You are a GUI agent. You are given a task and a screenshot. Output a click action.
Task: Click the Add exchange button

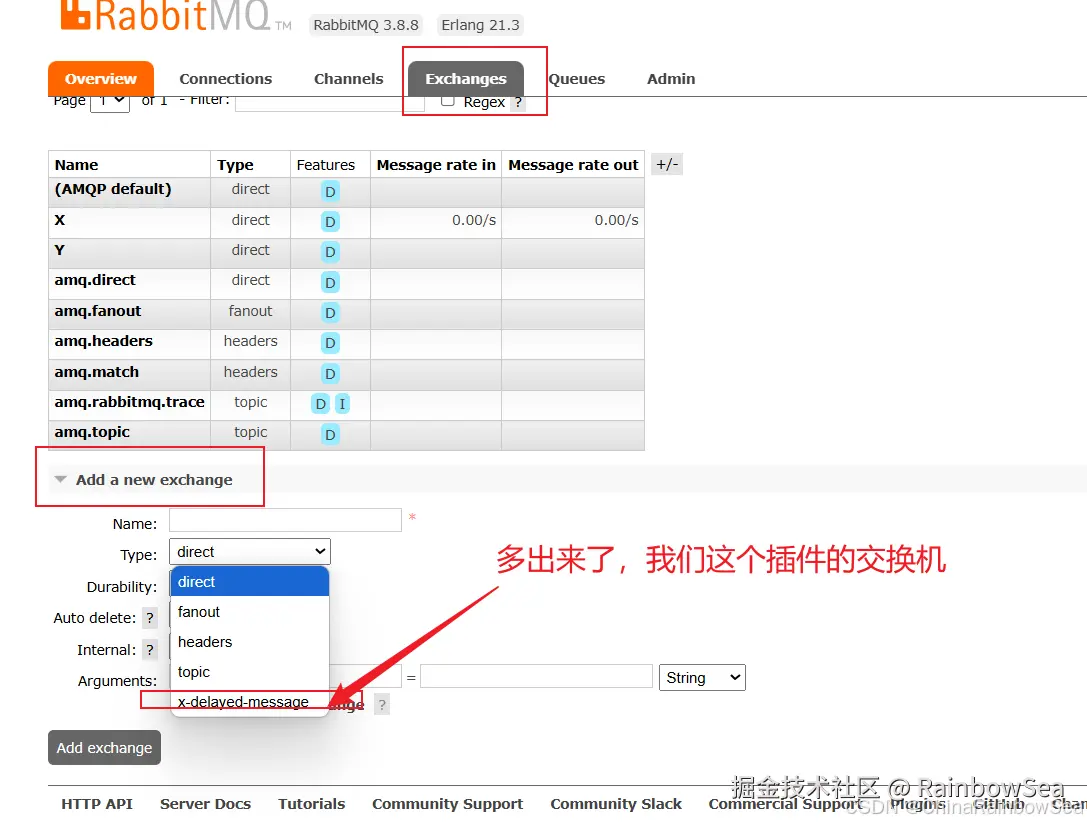coord(105,748)
